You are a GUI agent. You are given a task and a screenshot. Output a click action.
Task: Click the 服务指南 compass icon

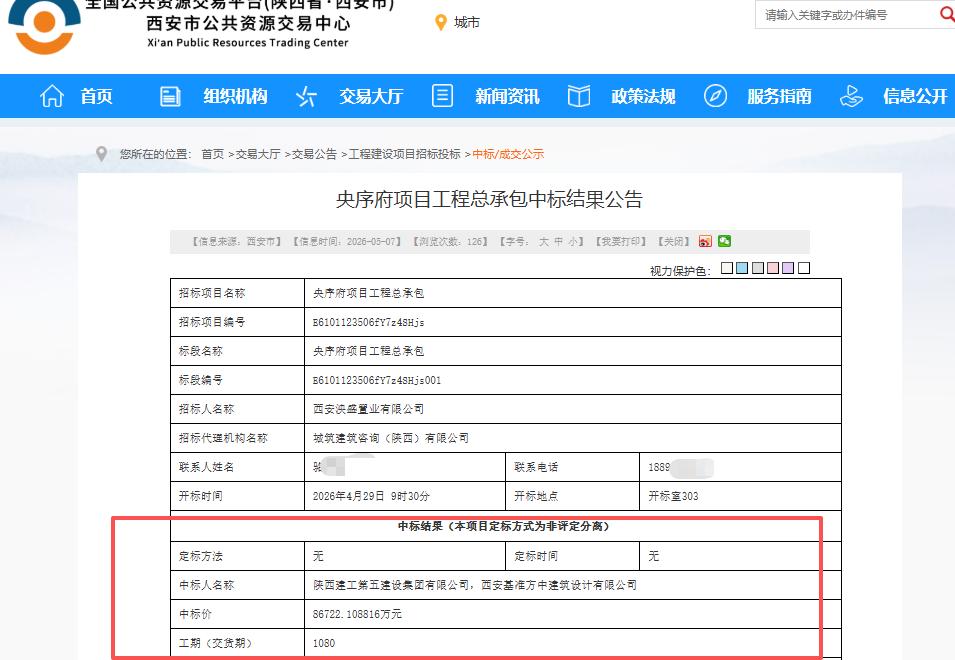(x=715, y=96)
